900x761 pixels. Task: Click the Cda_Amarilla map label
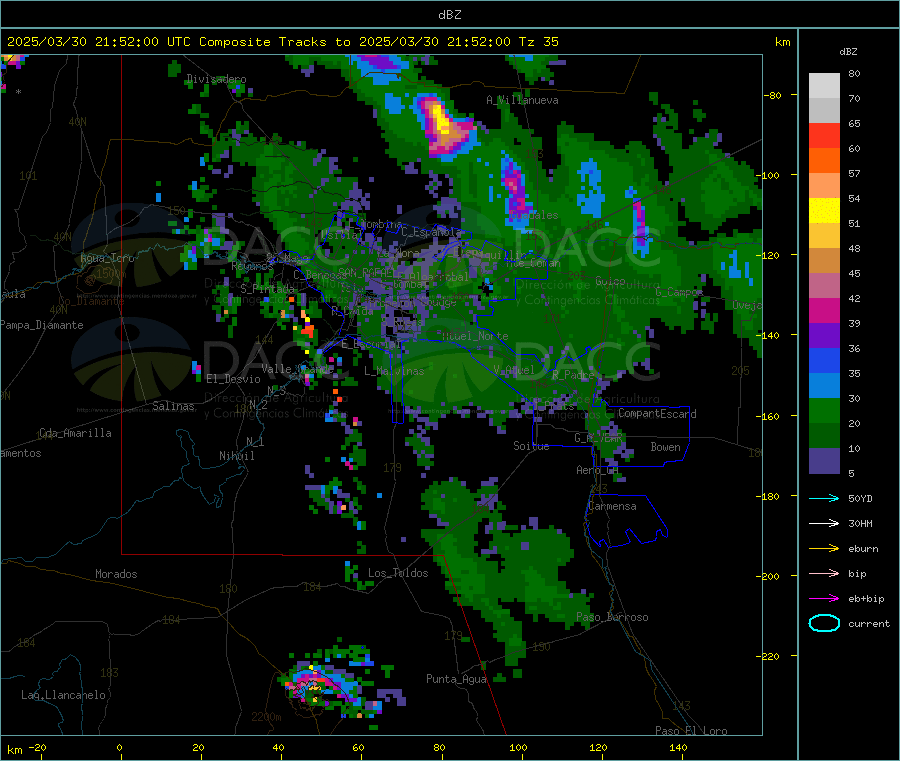[75, 433]
